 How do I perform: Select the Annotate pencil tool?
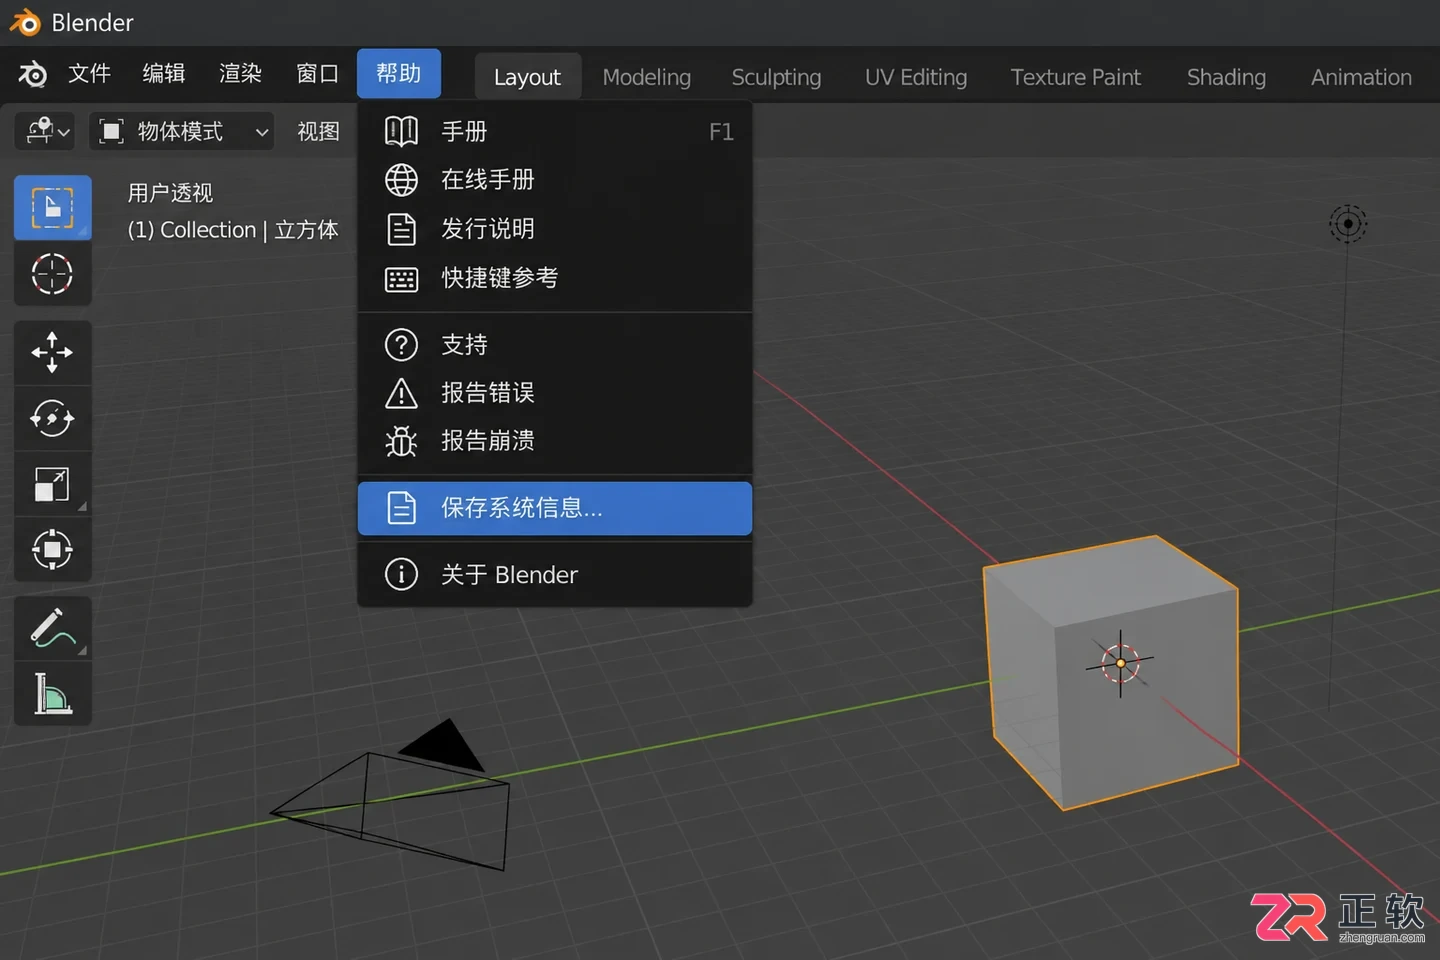(53, 628)
